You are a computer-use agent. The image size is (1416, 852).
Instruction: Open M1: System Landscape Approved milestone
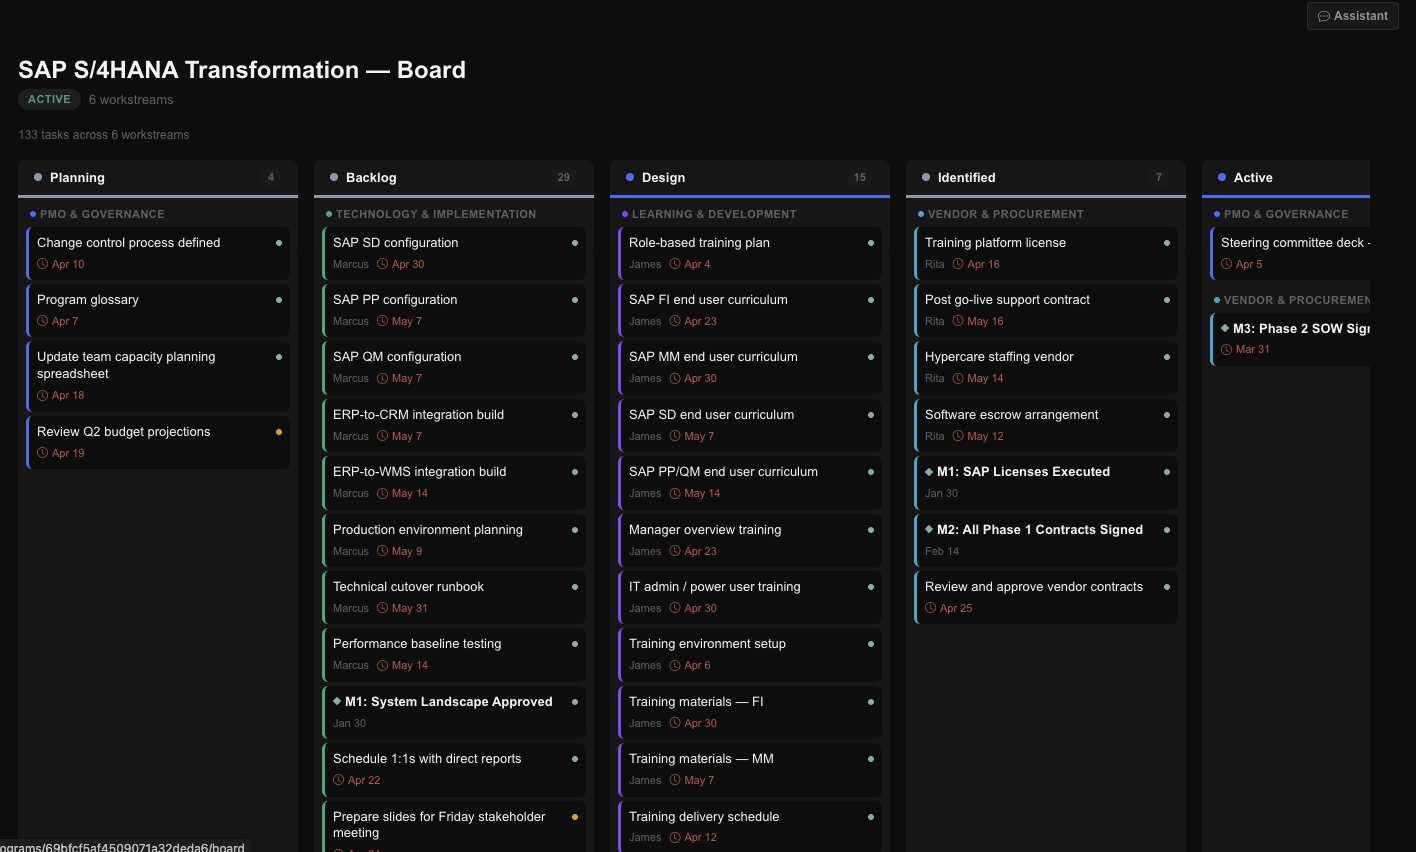click(454, 712)
